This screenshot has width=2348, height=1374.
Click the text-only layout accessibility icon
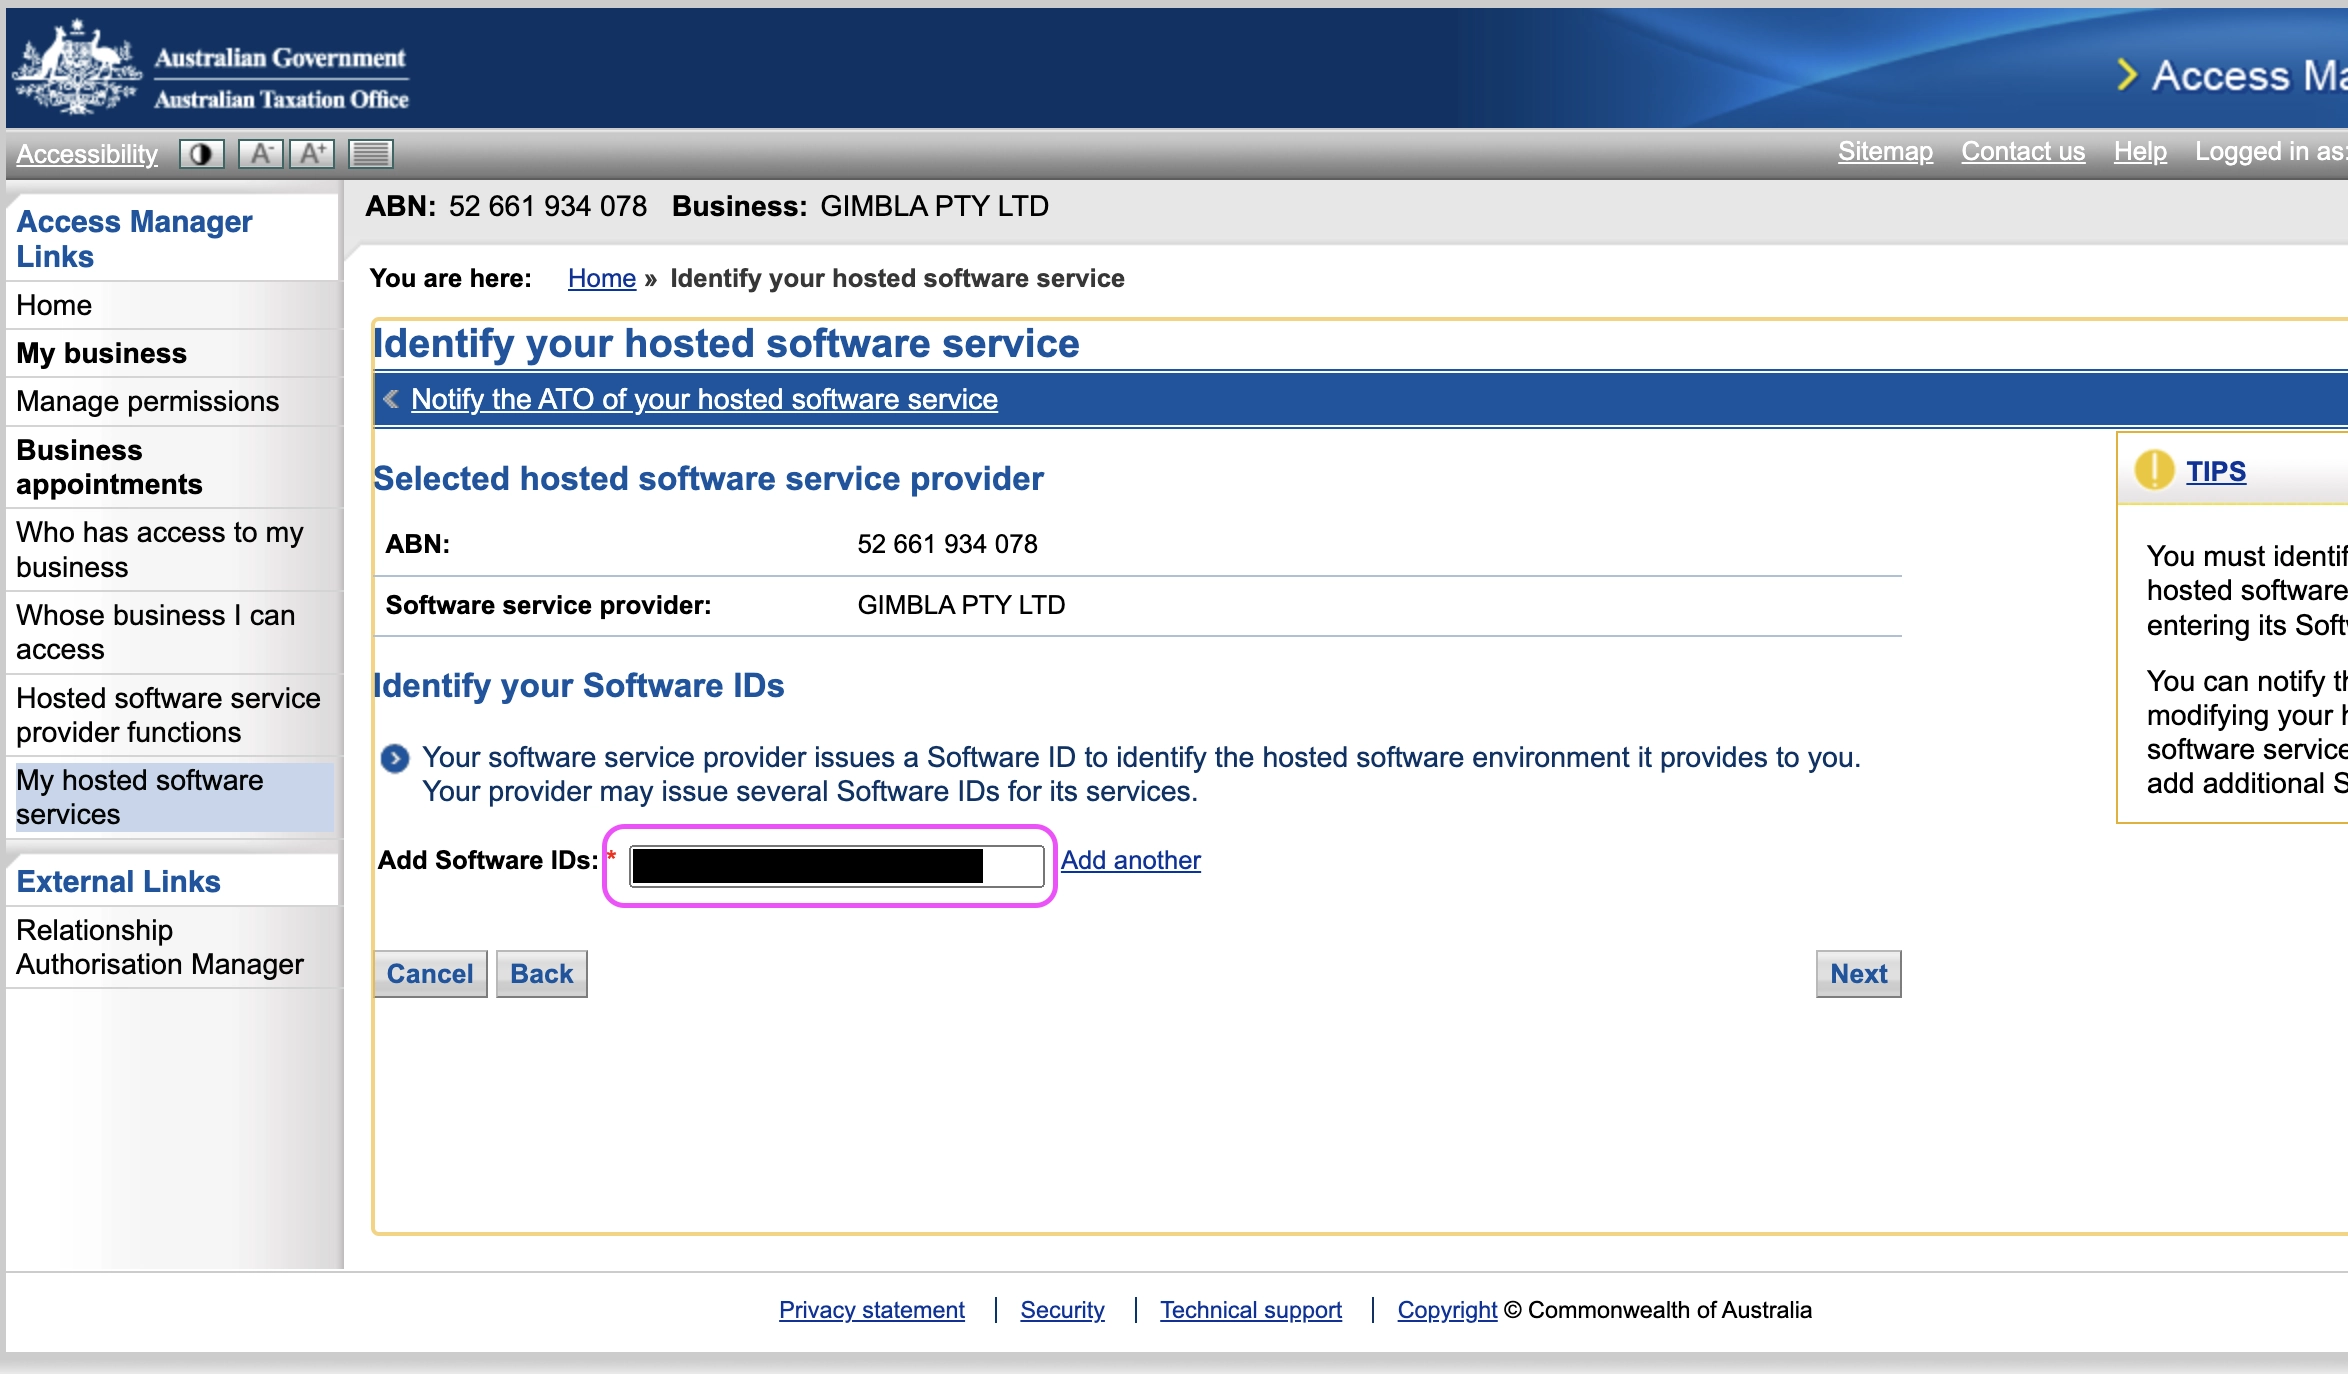(370, 154)
